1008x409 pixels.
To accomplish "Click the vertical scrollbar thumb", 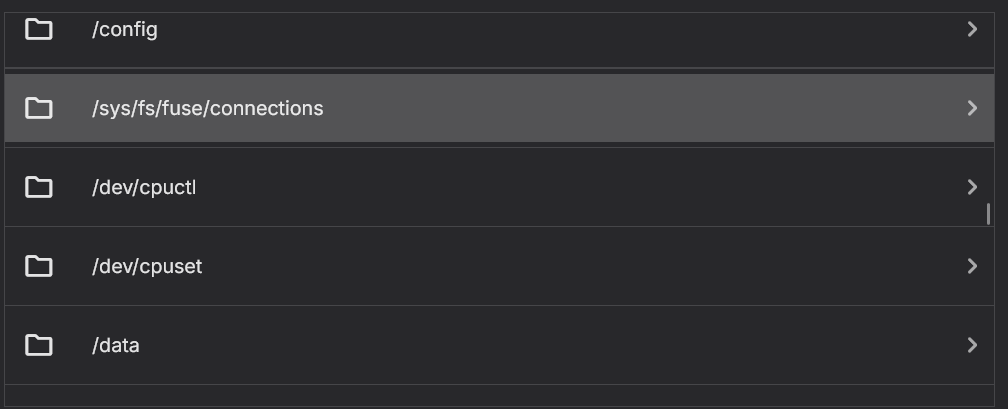I will pos(988,214).
